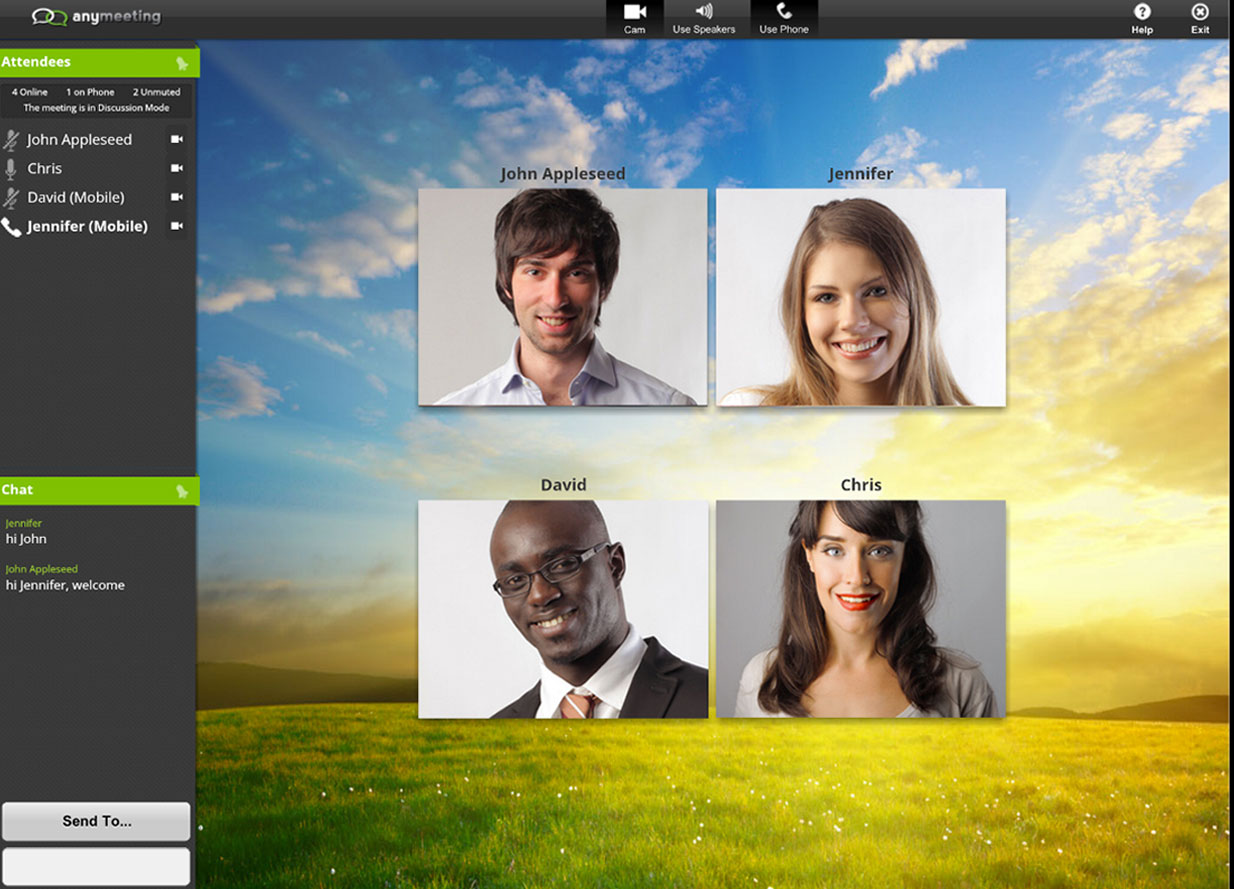Click David's video thumbnail
The image size is (1234, 889).
562,609
